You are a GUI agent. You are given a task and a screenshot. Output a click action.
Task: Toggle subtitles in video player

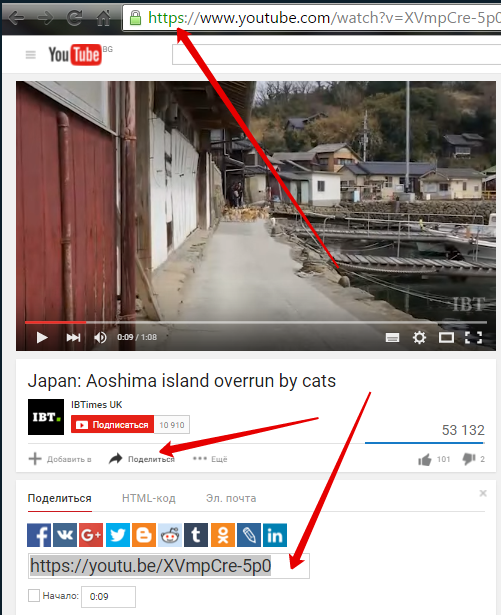[392, 337]
